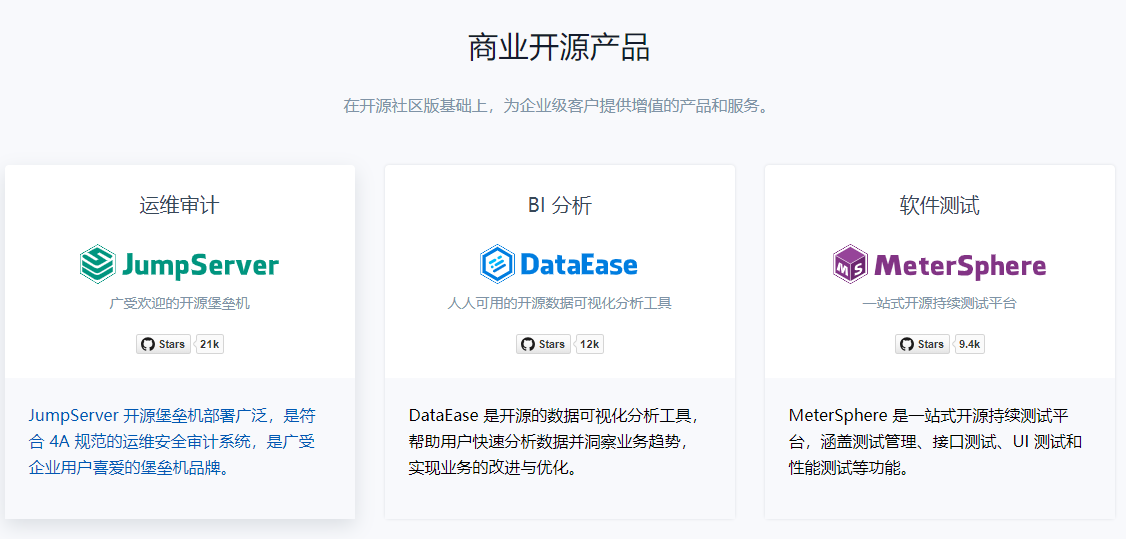
Task: Click the subtitle starting 在开源社区版基础上
Action: point(559,107)
